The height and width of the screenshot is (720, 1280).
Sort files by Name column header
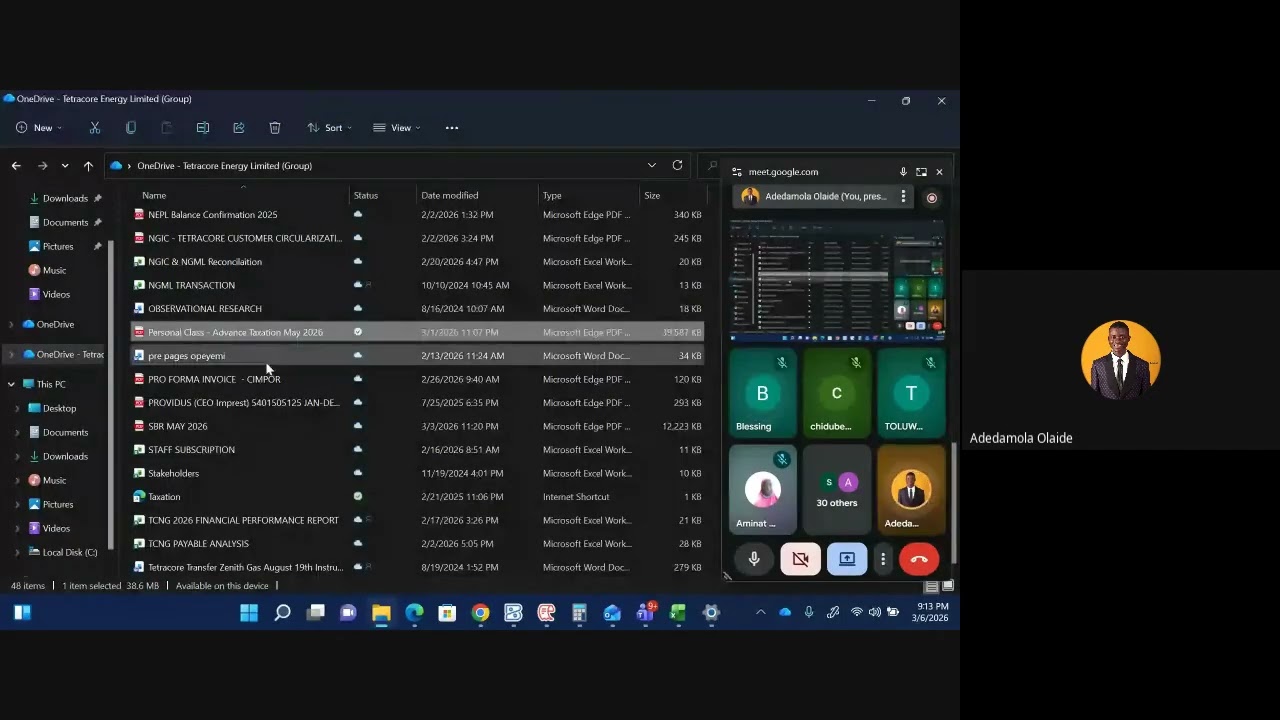pyautogui.click(x=154, y=195)
